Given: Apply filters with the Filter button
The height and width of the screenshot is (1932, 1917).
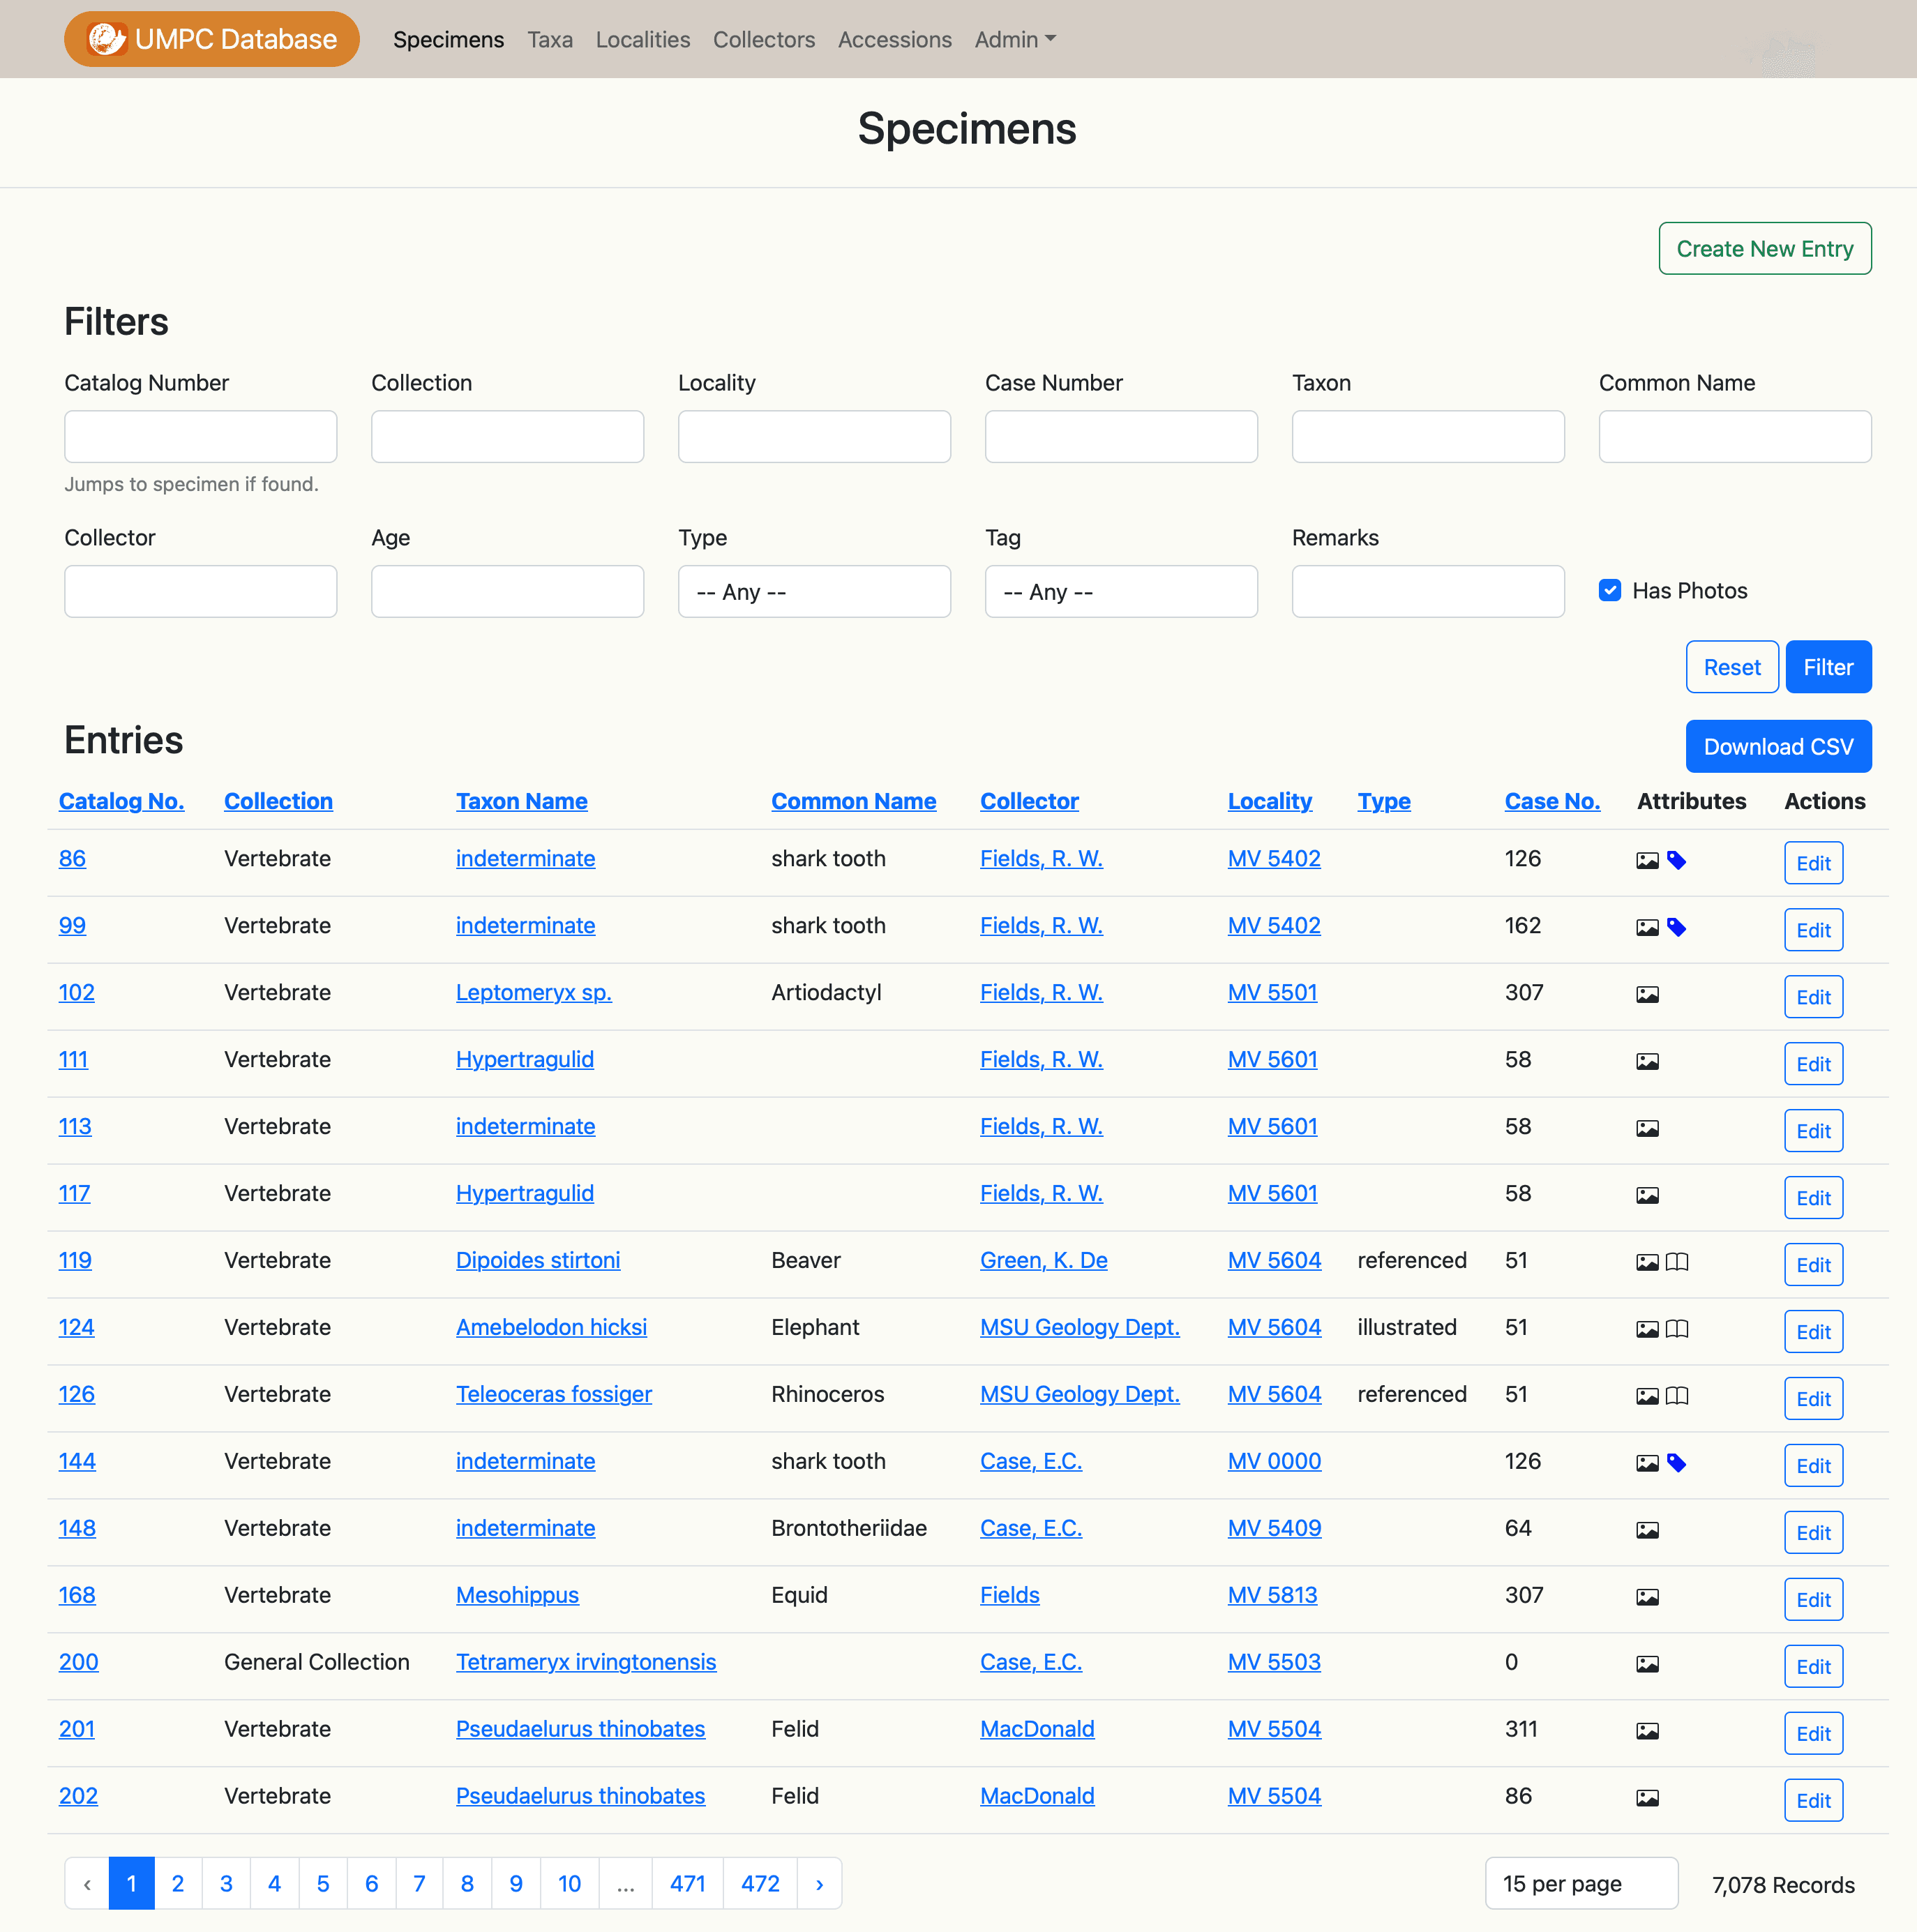Looking at the screenshot, I should pyautogui.click(x=1828, y=667).
